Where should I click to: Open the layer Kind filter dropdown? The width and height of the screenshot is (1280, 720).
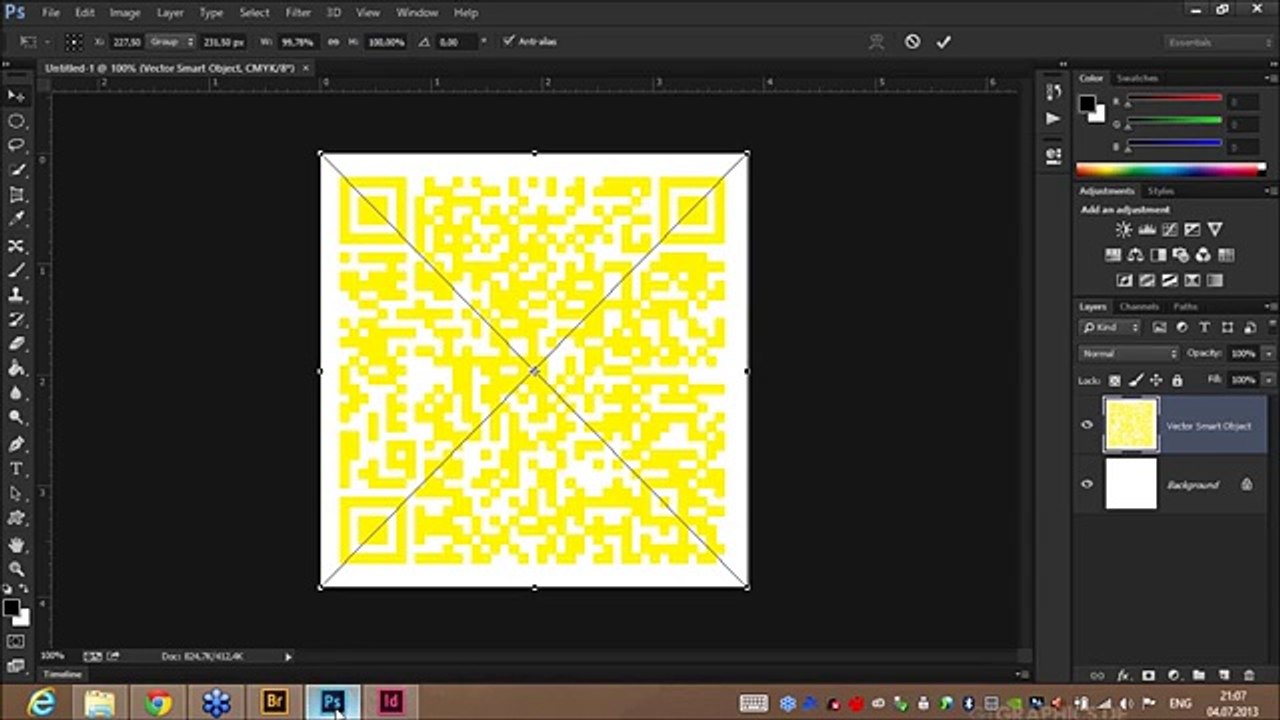(1110, 327)
